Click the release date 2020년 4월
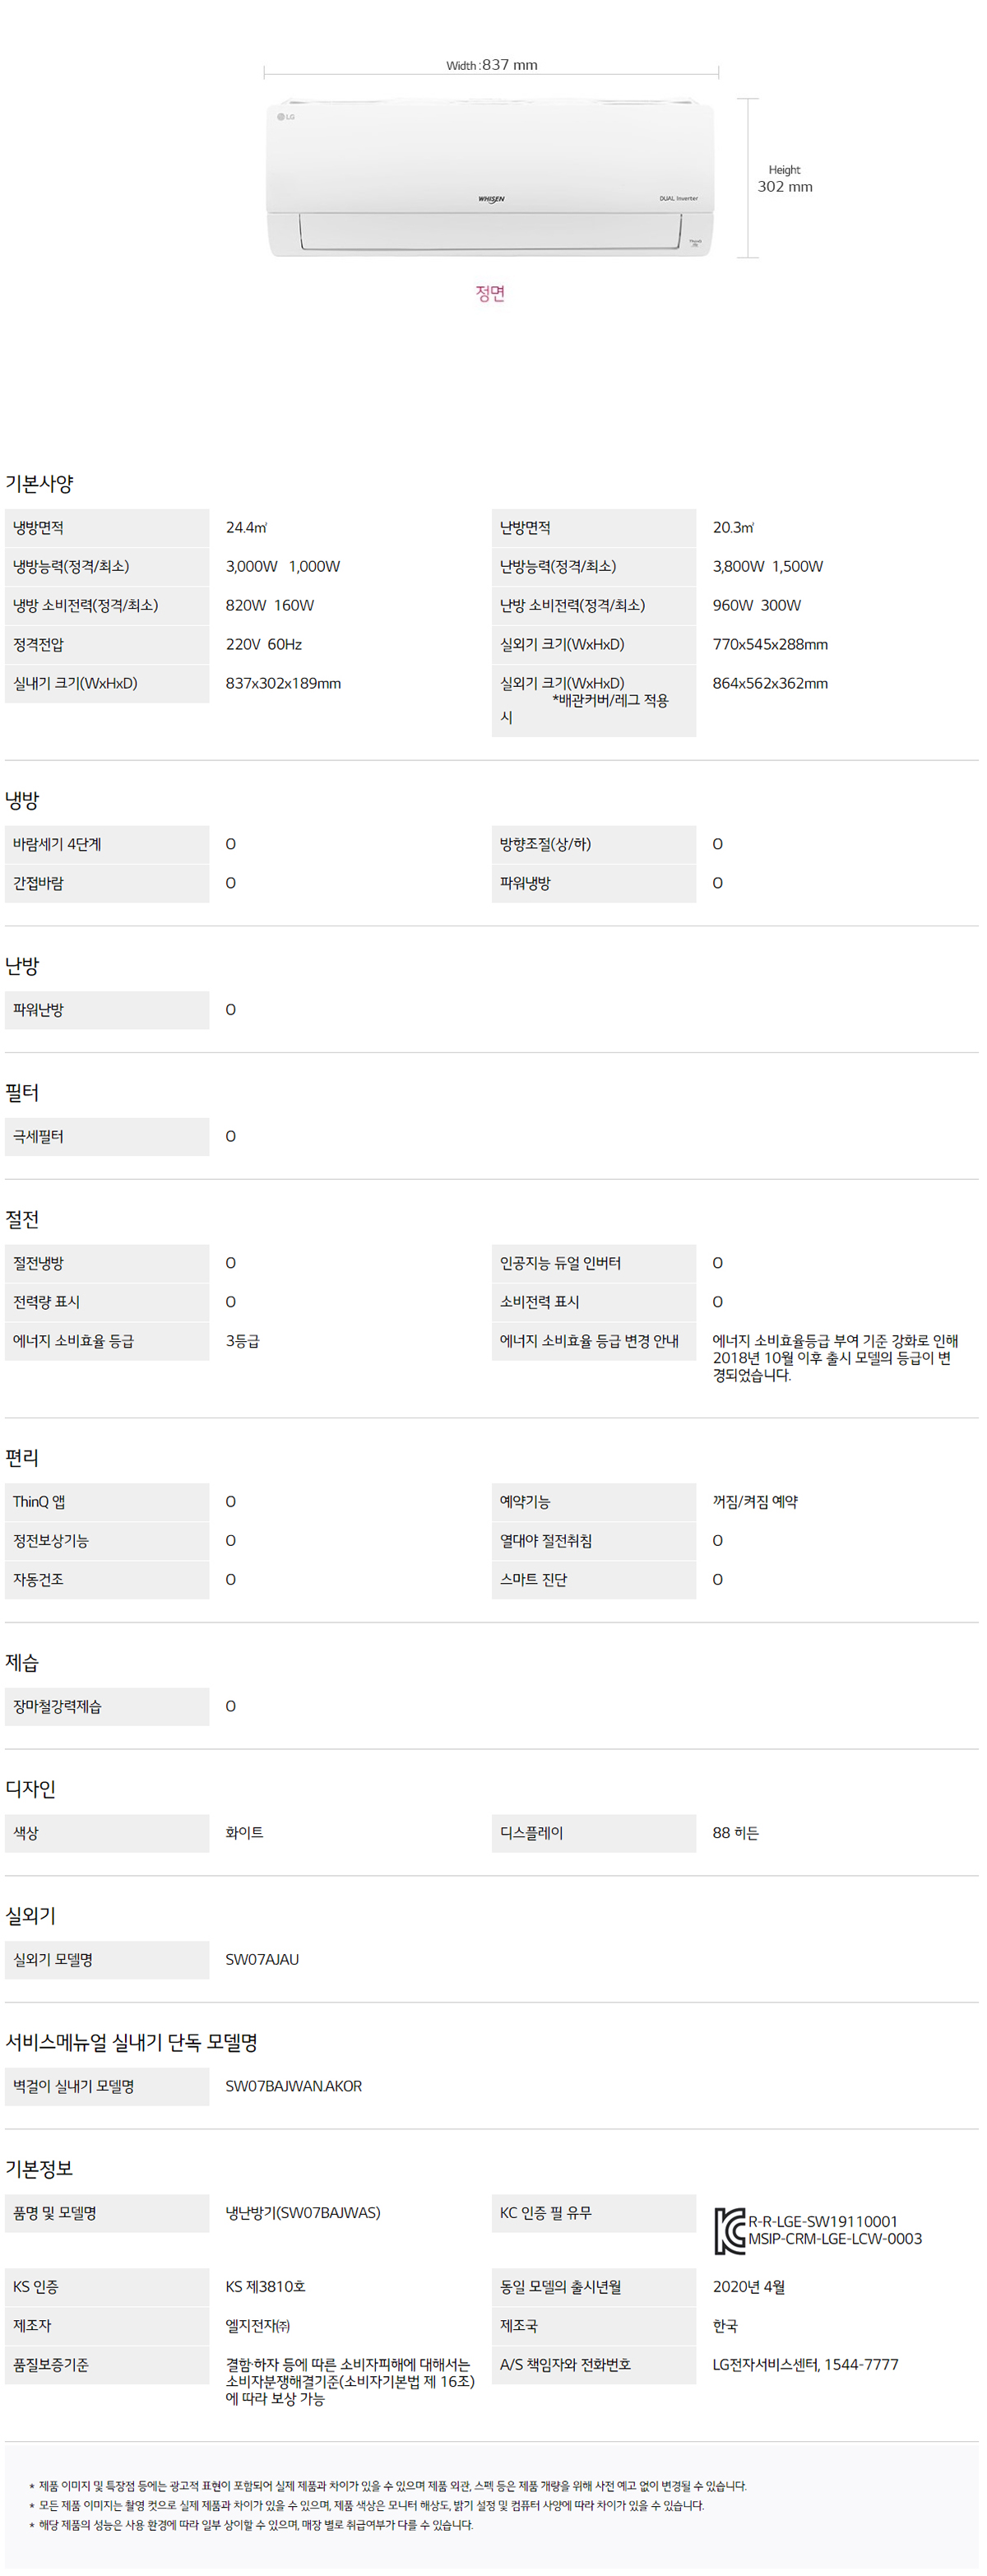987x2576 pixels. [x=749, y=2286]
